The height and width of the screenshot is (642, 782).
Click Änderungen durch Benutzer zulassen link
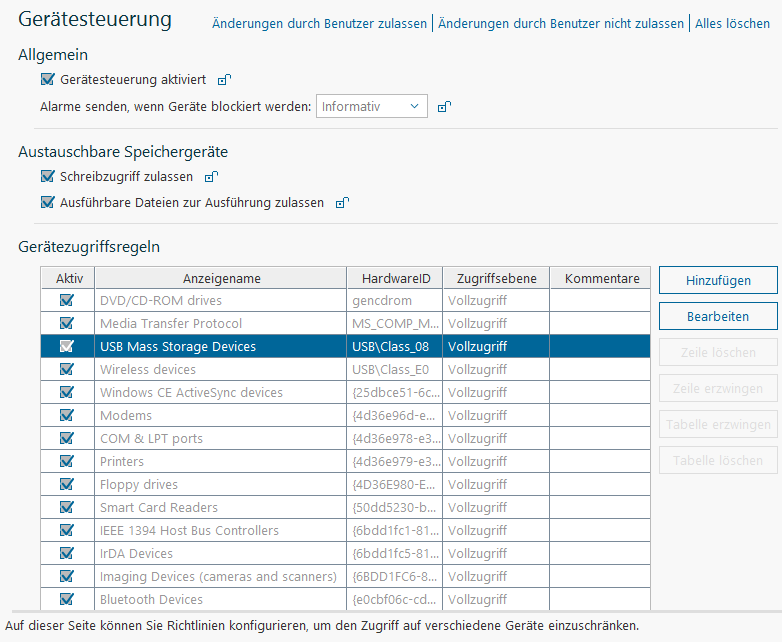click(319, 23)
